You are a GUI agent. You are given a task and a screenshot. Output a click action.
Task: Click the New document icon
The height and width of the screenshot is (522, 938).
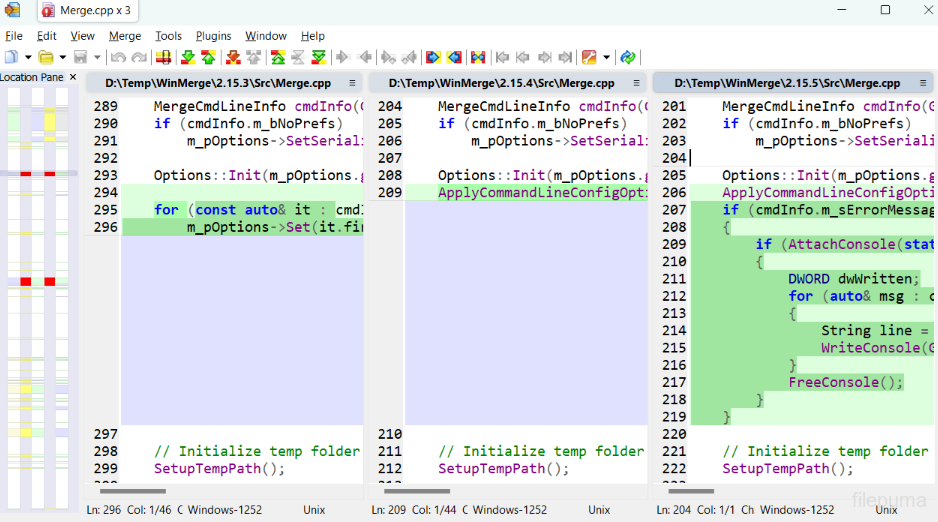coord(11,58)
